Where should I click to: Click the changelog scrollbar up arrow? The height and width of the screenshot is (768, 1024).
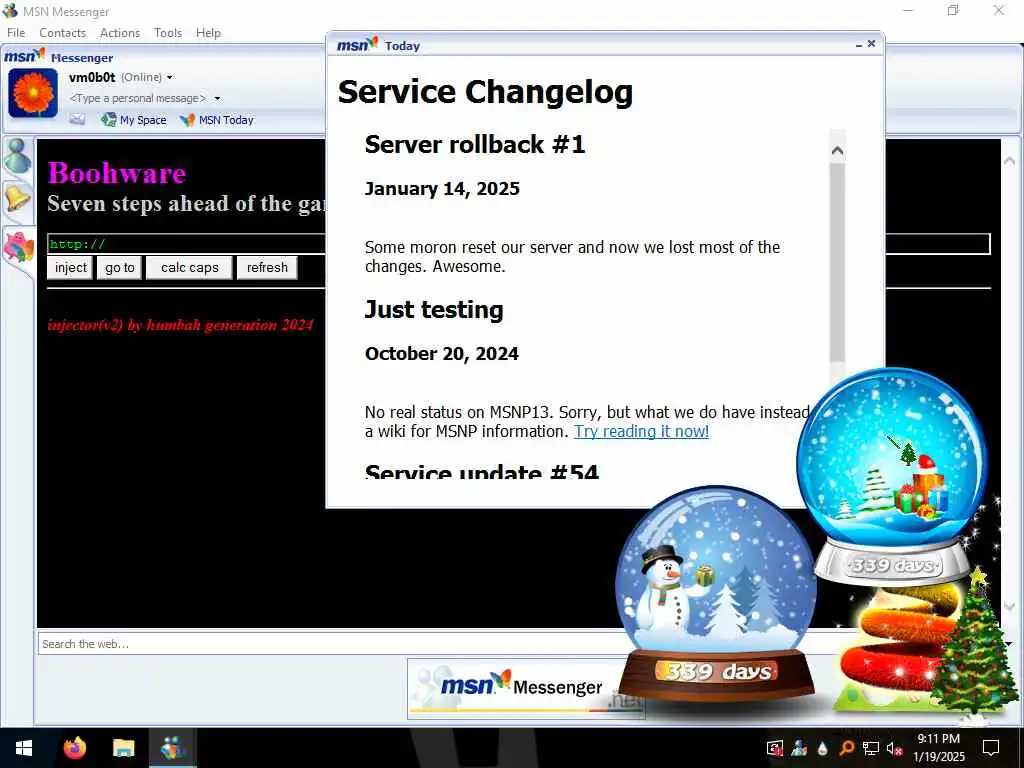point(837,151)
